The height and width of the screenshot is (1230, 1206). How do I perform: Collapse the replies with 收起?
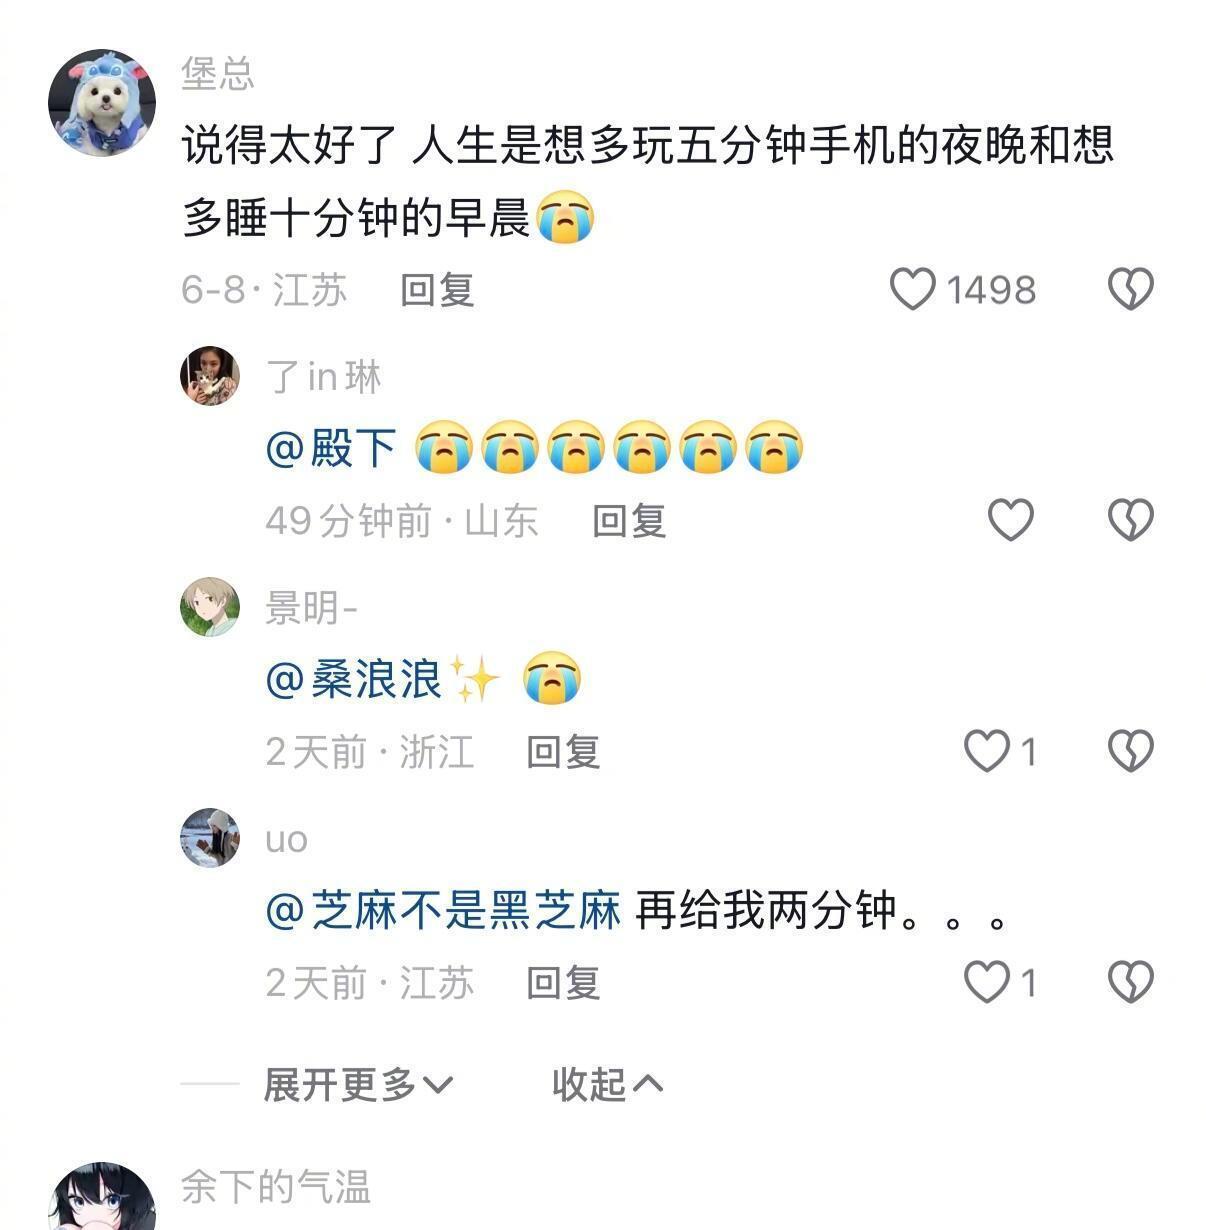(607, 1084)
